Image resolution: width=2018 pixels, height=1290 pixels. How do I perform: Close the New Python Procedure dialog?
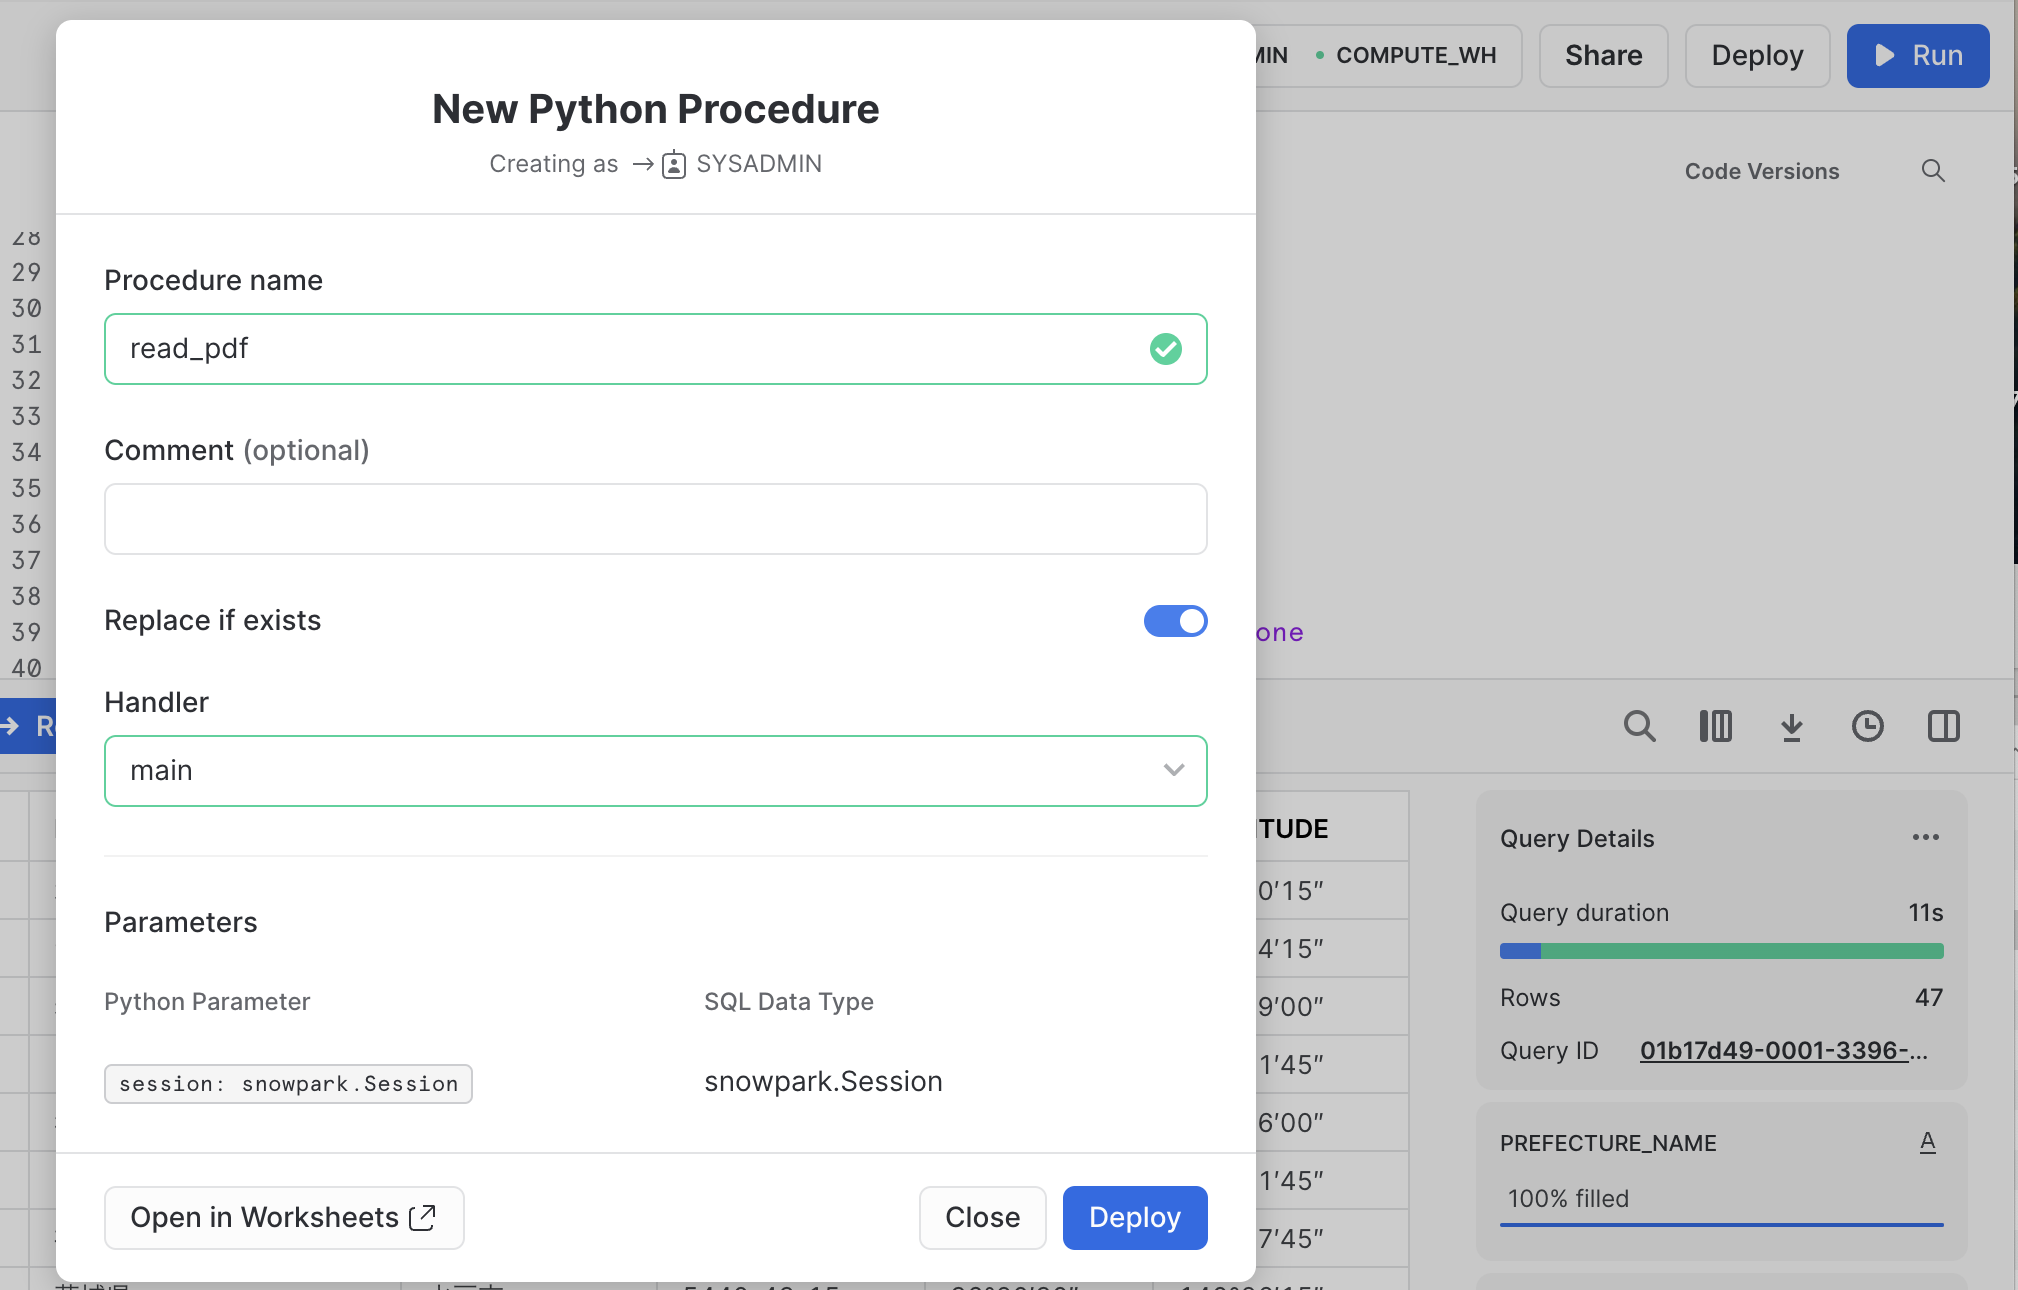(x=982, y=1217)
